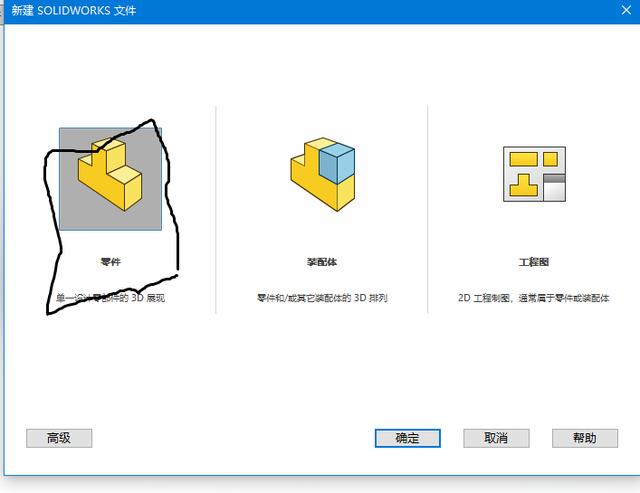Select the 工程图 (Drawing) template icon
The width and height of the screenshot is (640, 493).
click(534, 174)
